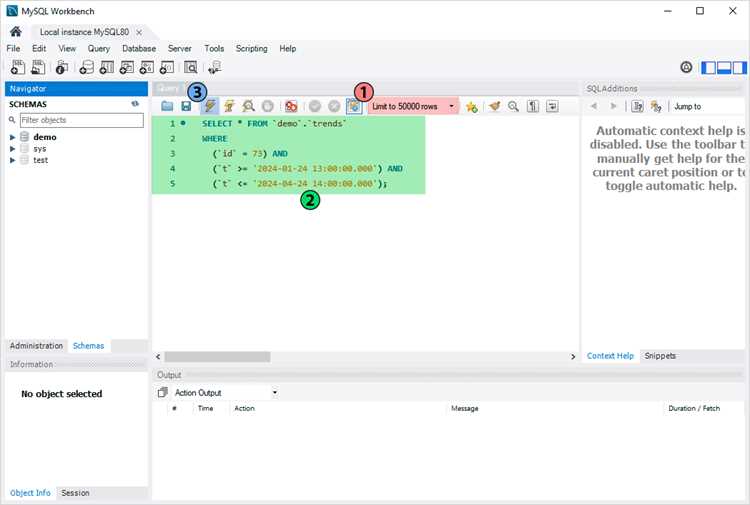Image resolution: width=750 pixels, height=505 pixels.
Task: Select the Object Info tab
Action: (x=30, y=493)
